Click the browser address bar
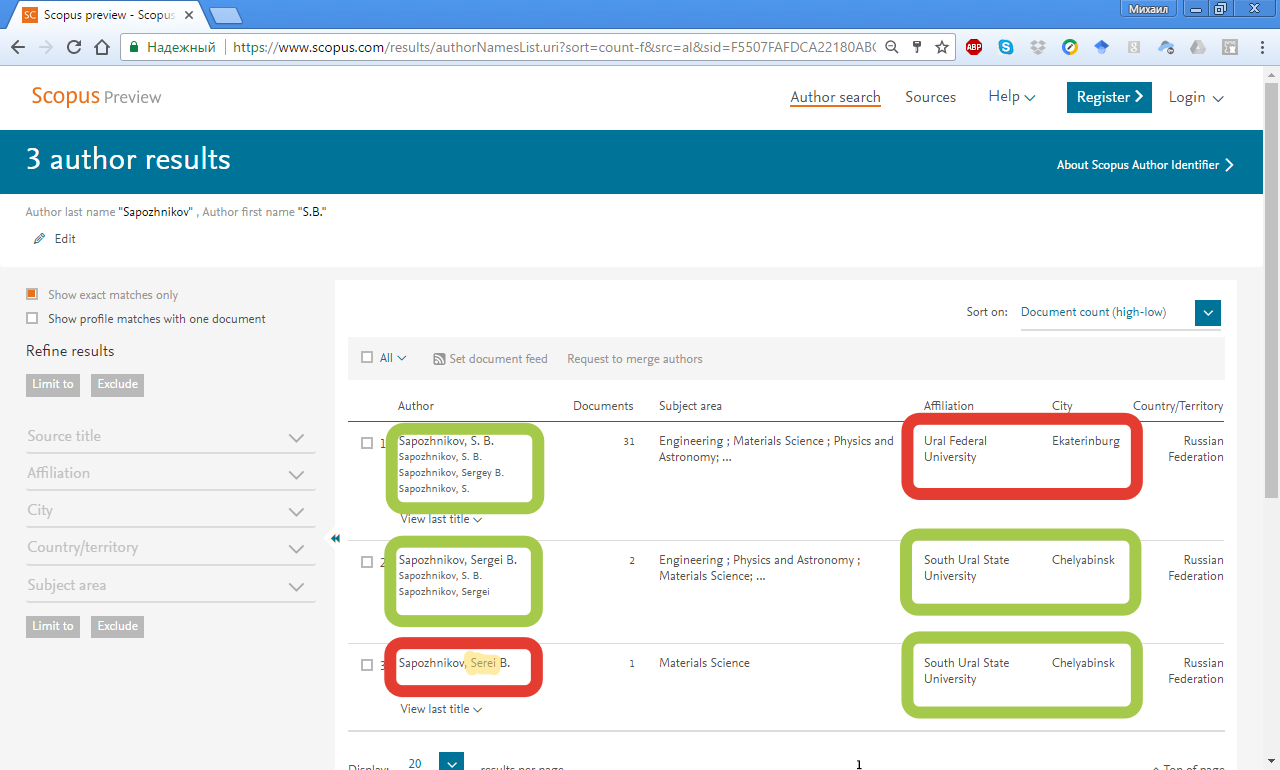 (550, 47)
